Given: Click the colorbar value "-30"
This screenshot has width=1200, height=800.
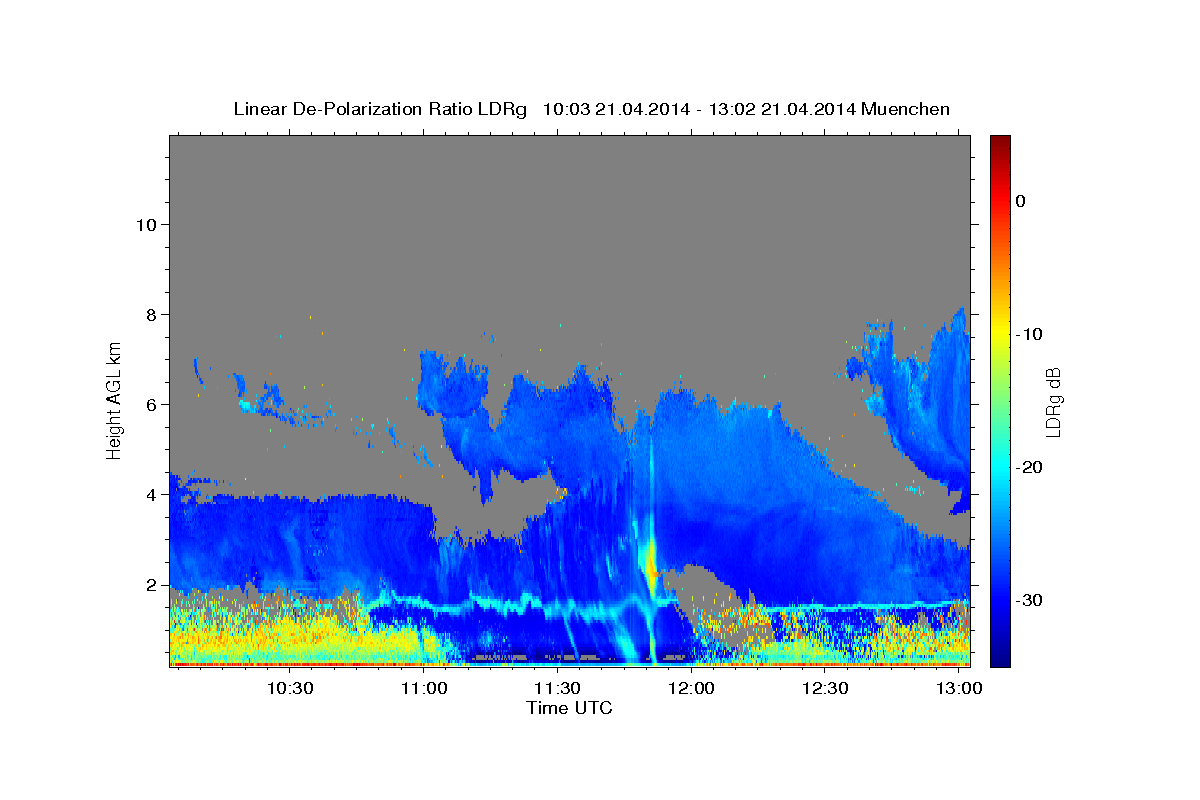Looking at the screenshot, I should [x=1029, y=600].
